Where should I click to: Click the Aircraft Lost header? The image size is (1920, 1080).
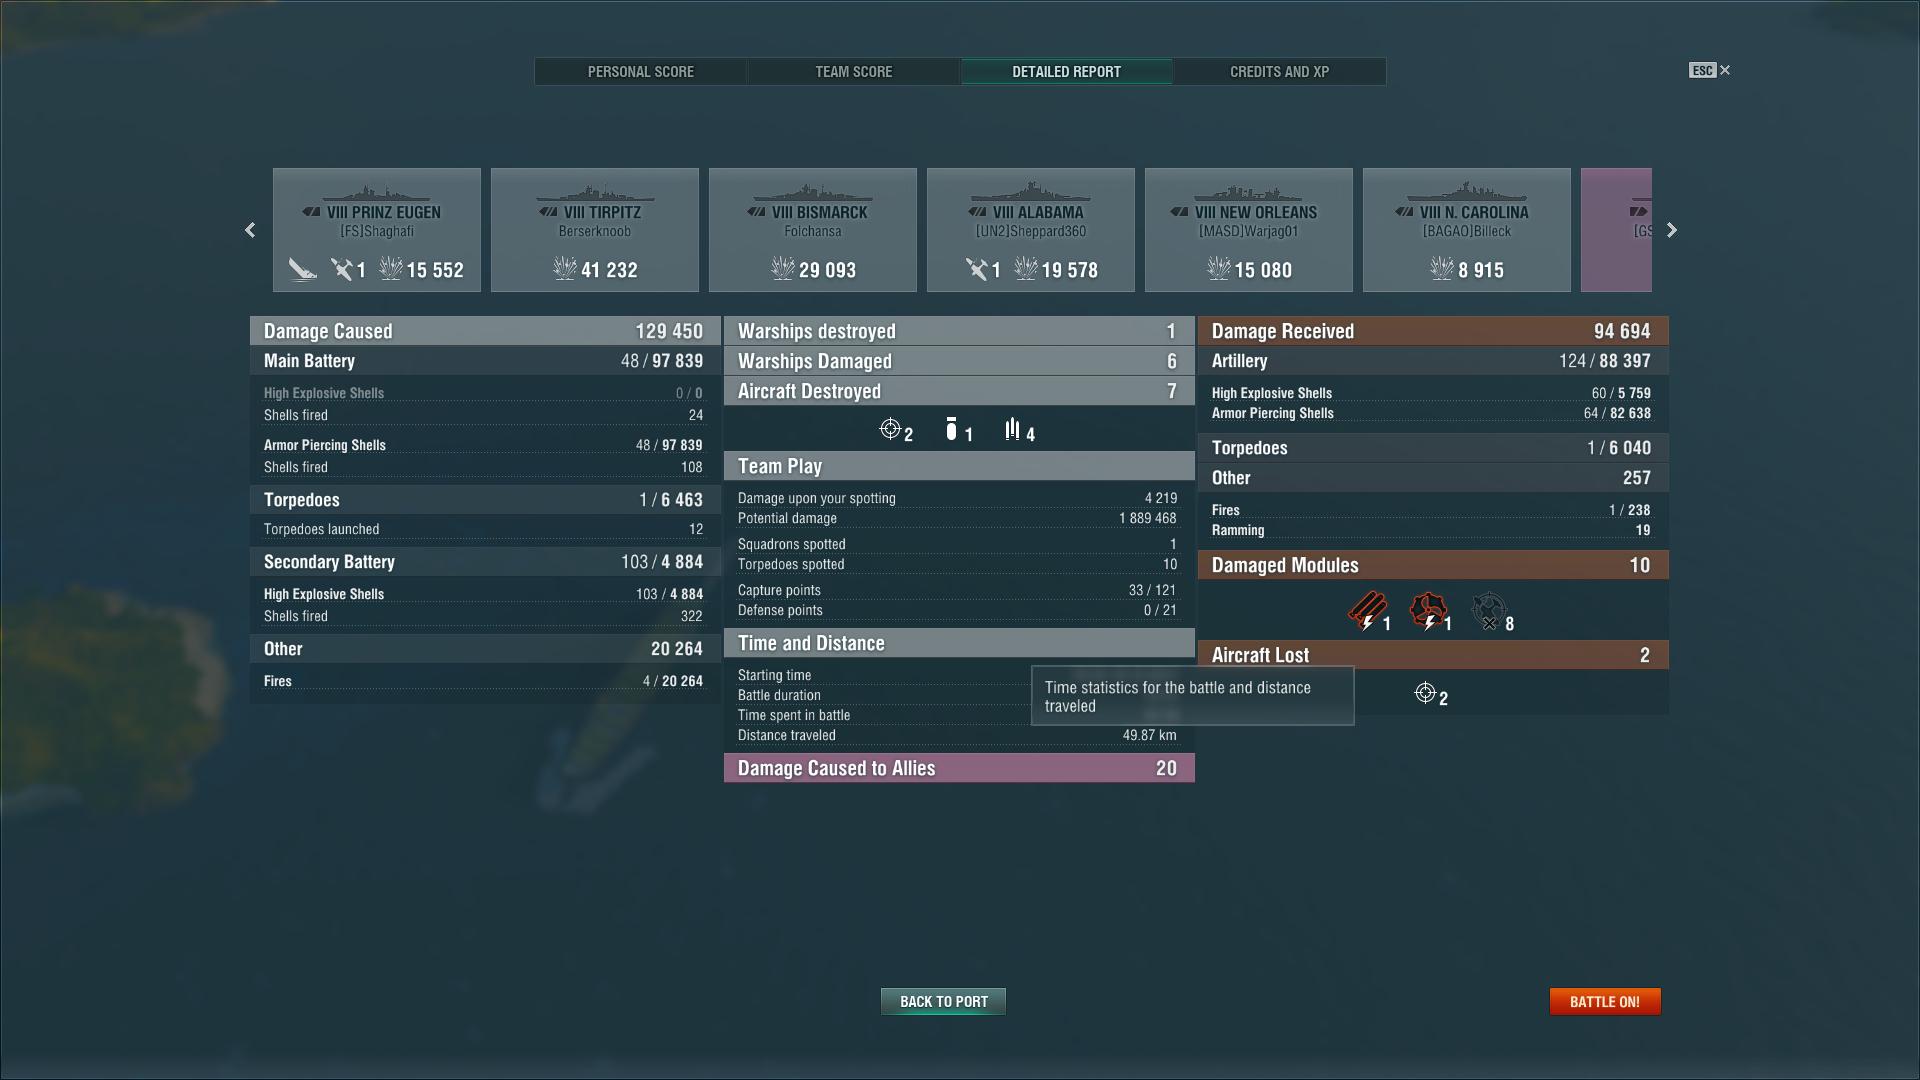[x=1433, y=655]
